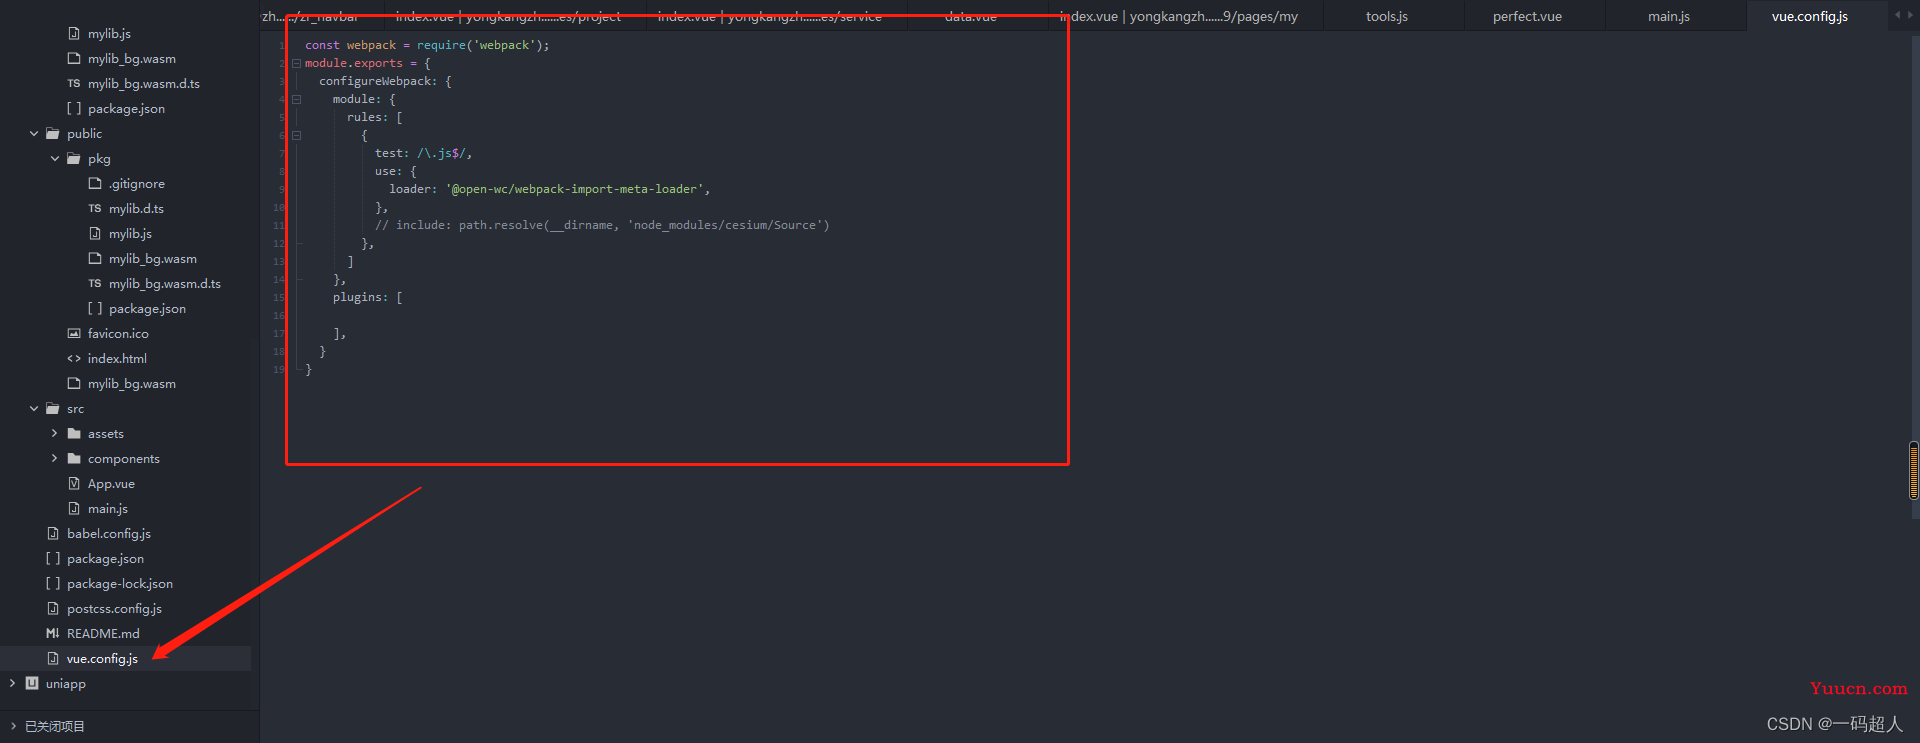Collapse the pkg folder chevron

[55, 159]
